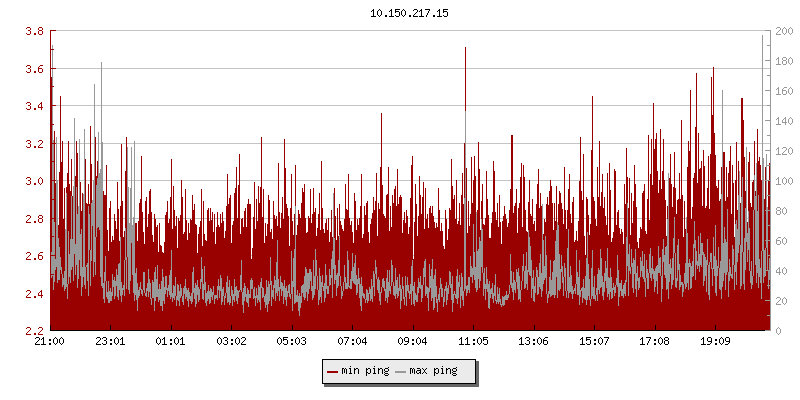Select the 19:09 time axis label
The width and height of the screenshot is (800, 400).
(x=714, y=342)
